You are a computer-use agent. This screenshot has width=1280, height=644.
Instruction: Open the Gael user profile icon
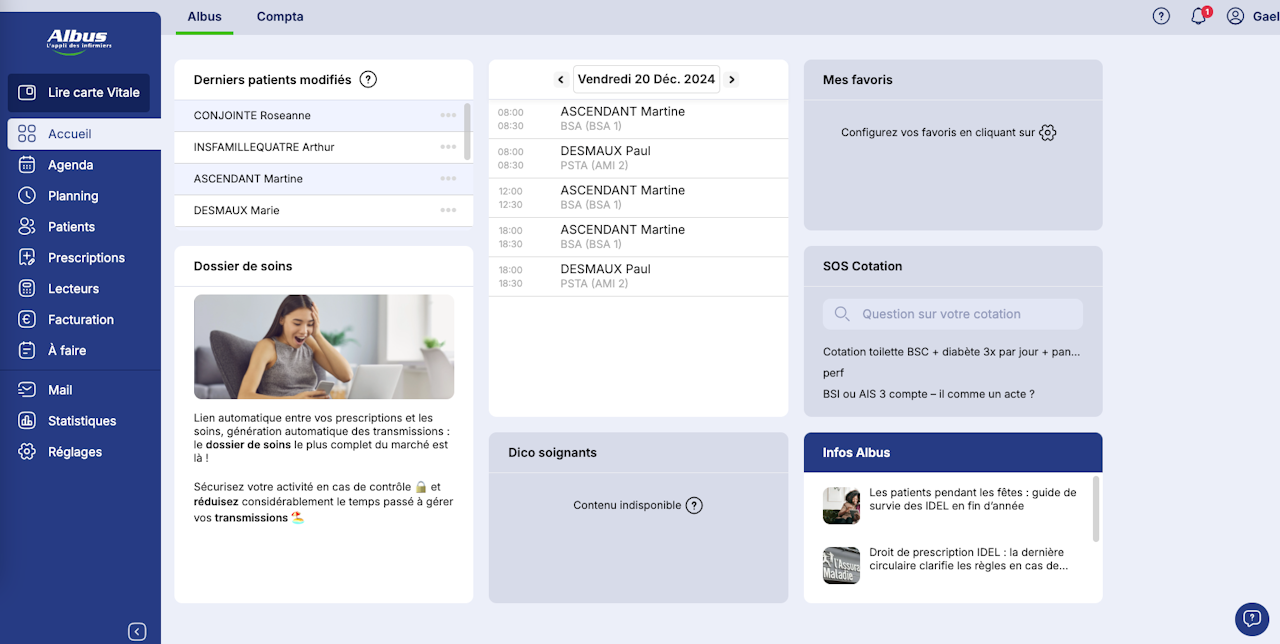[1235, 16]
